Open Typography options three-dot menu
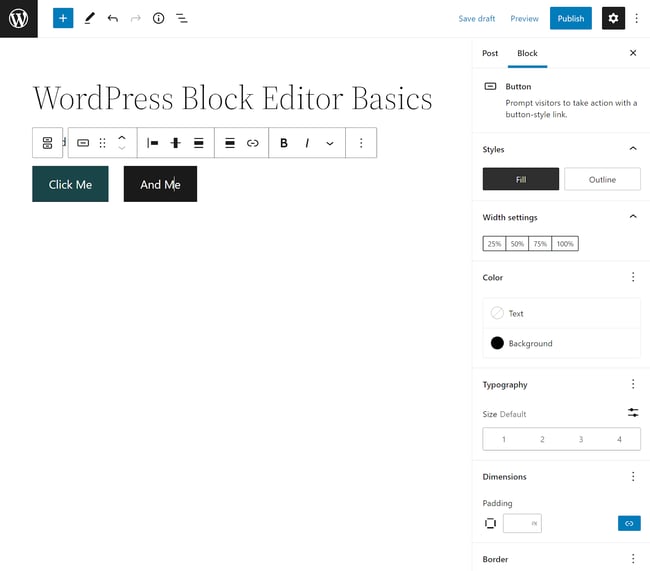 632,384
